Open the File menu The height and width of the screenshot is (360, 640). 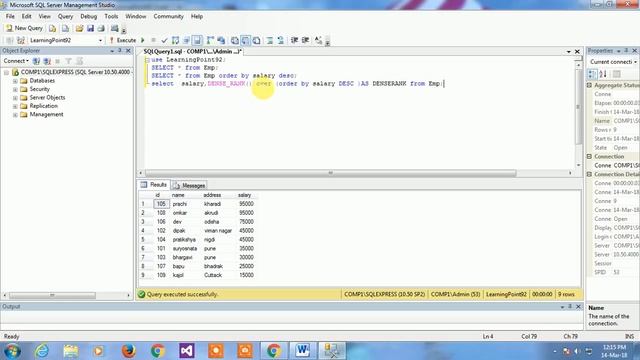(10, 16)
